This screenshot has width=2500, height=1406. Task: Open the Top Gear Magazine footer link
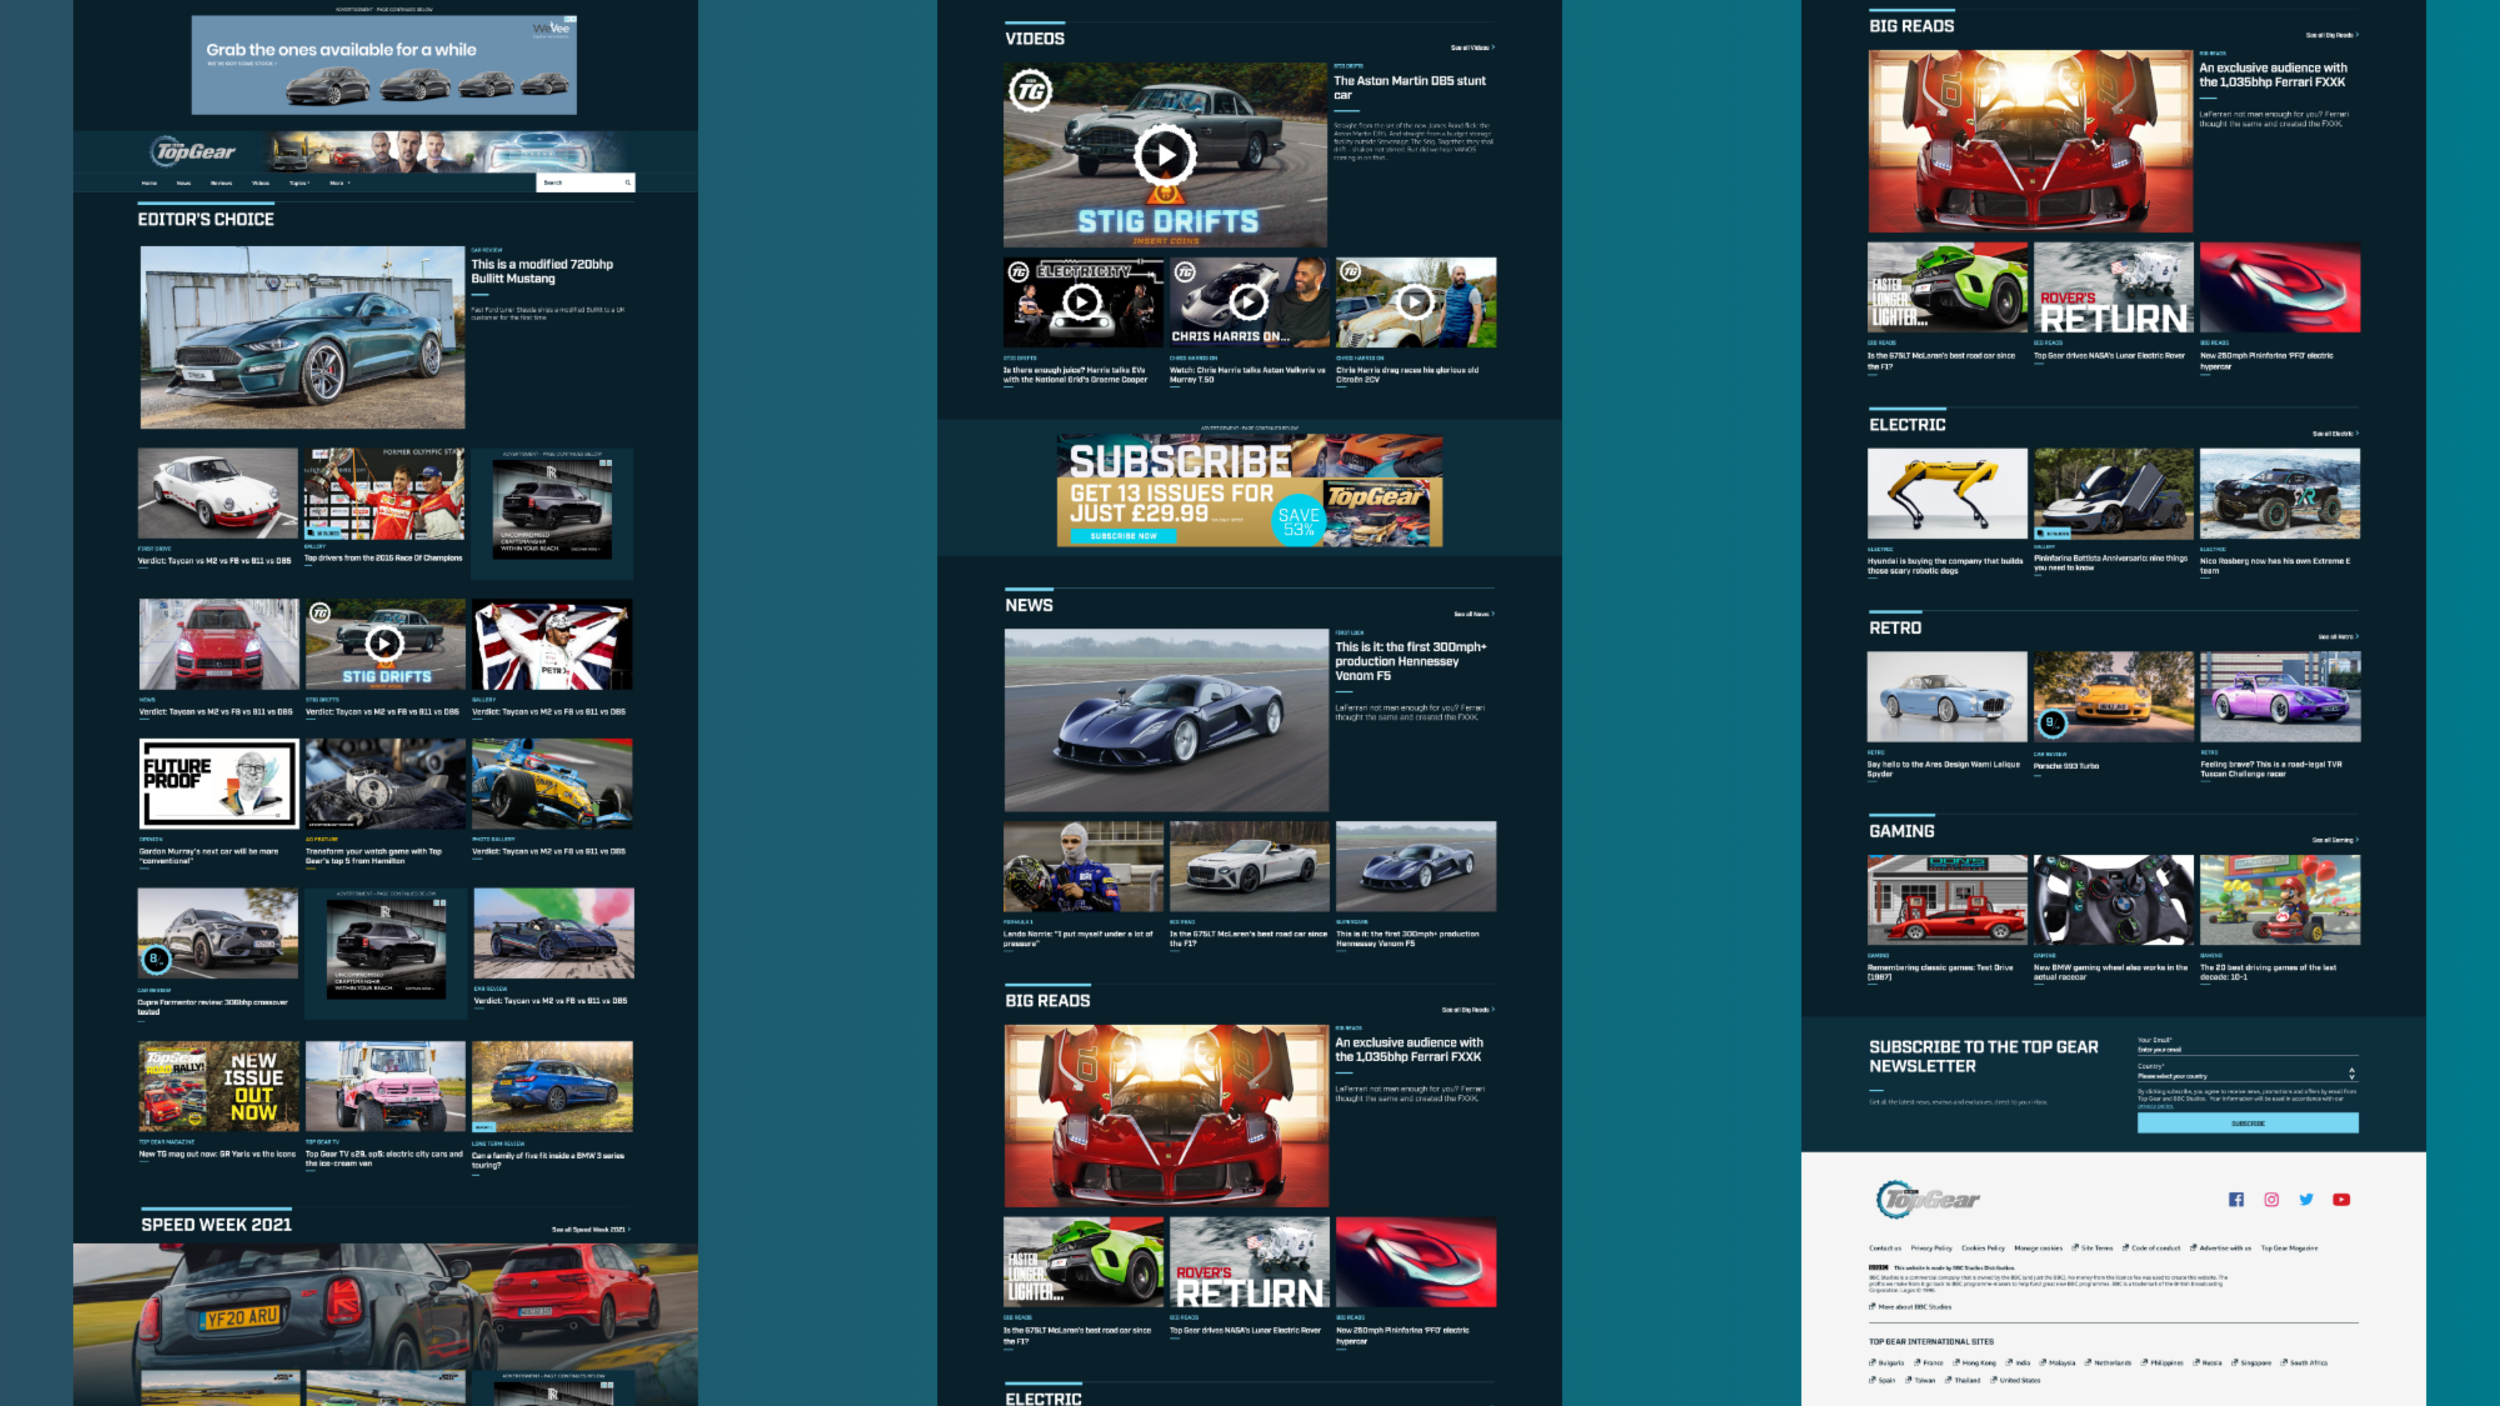pyautogui.click(x=2289, y=1248)
